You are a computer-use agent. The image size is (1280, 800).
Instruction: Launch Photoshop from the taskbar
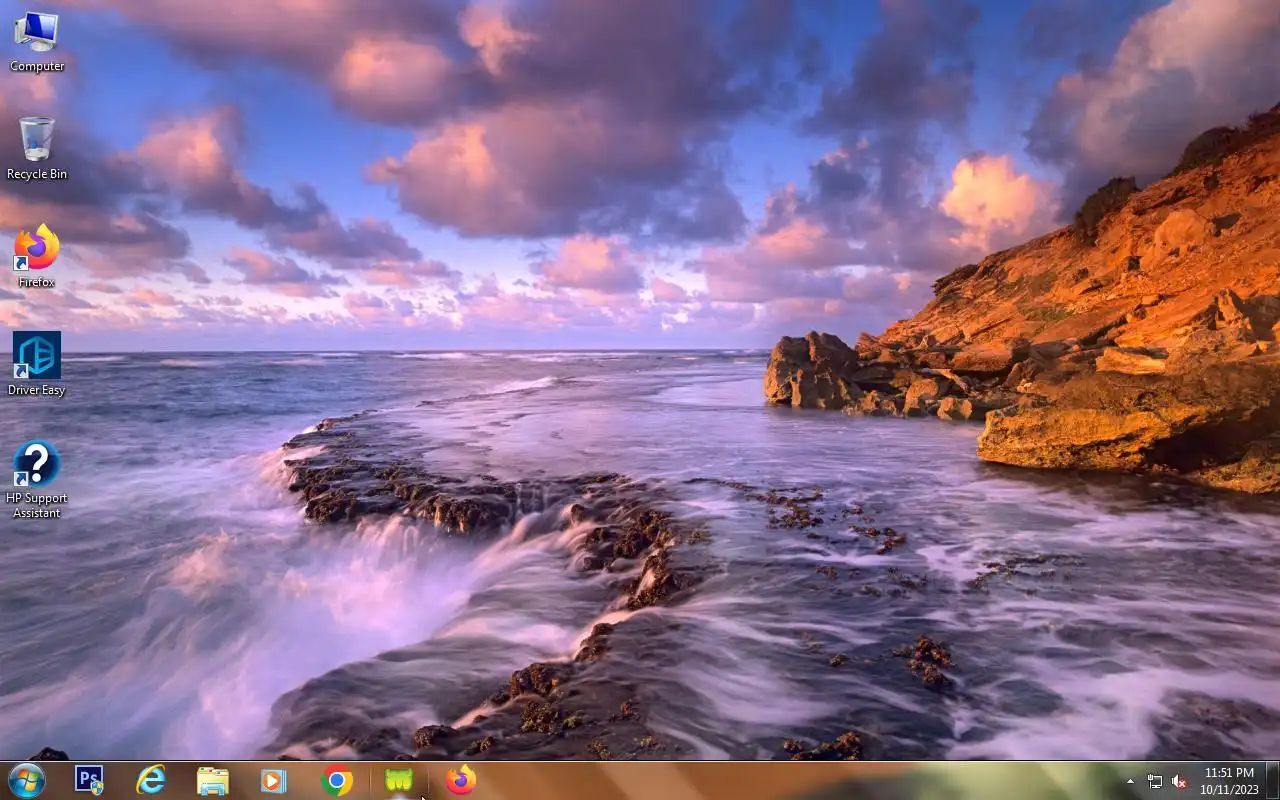point(89,780)
